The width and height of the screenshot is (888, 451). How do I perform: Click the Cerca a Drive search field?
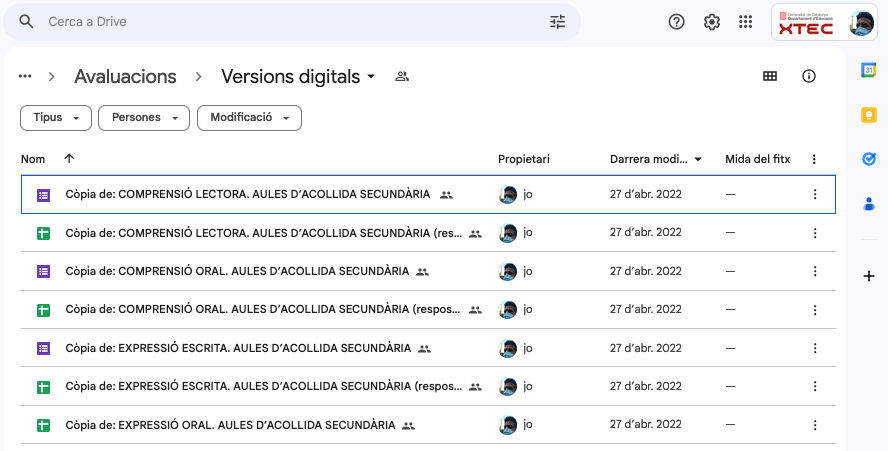pyautogui.click(x=290, y=22)
